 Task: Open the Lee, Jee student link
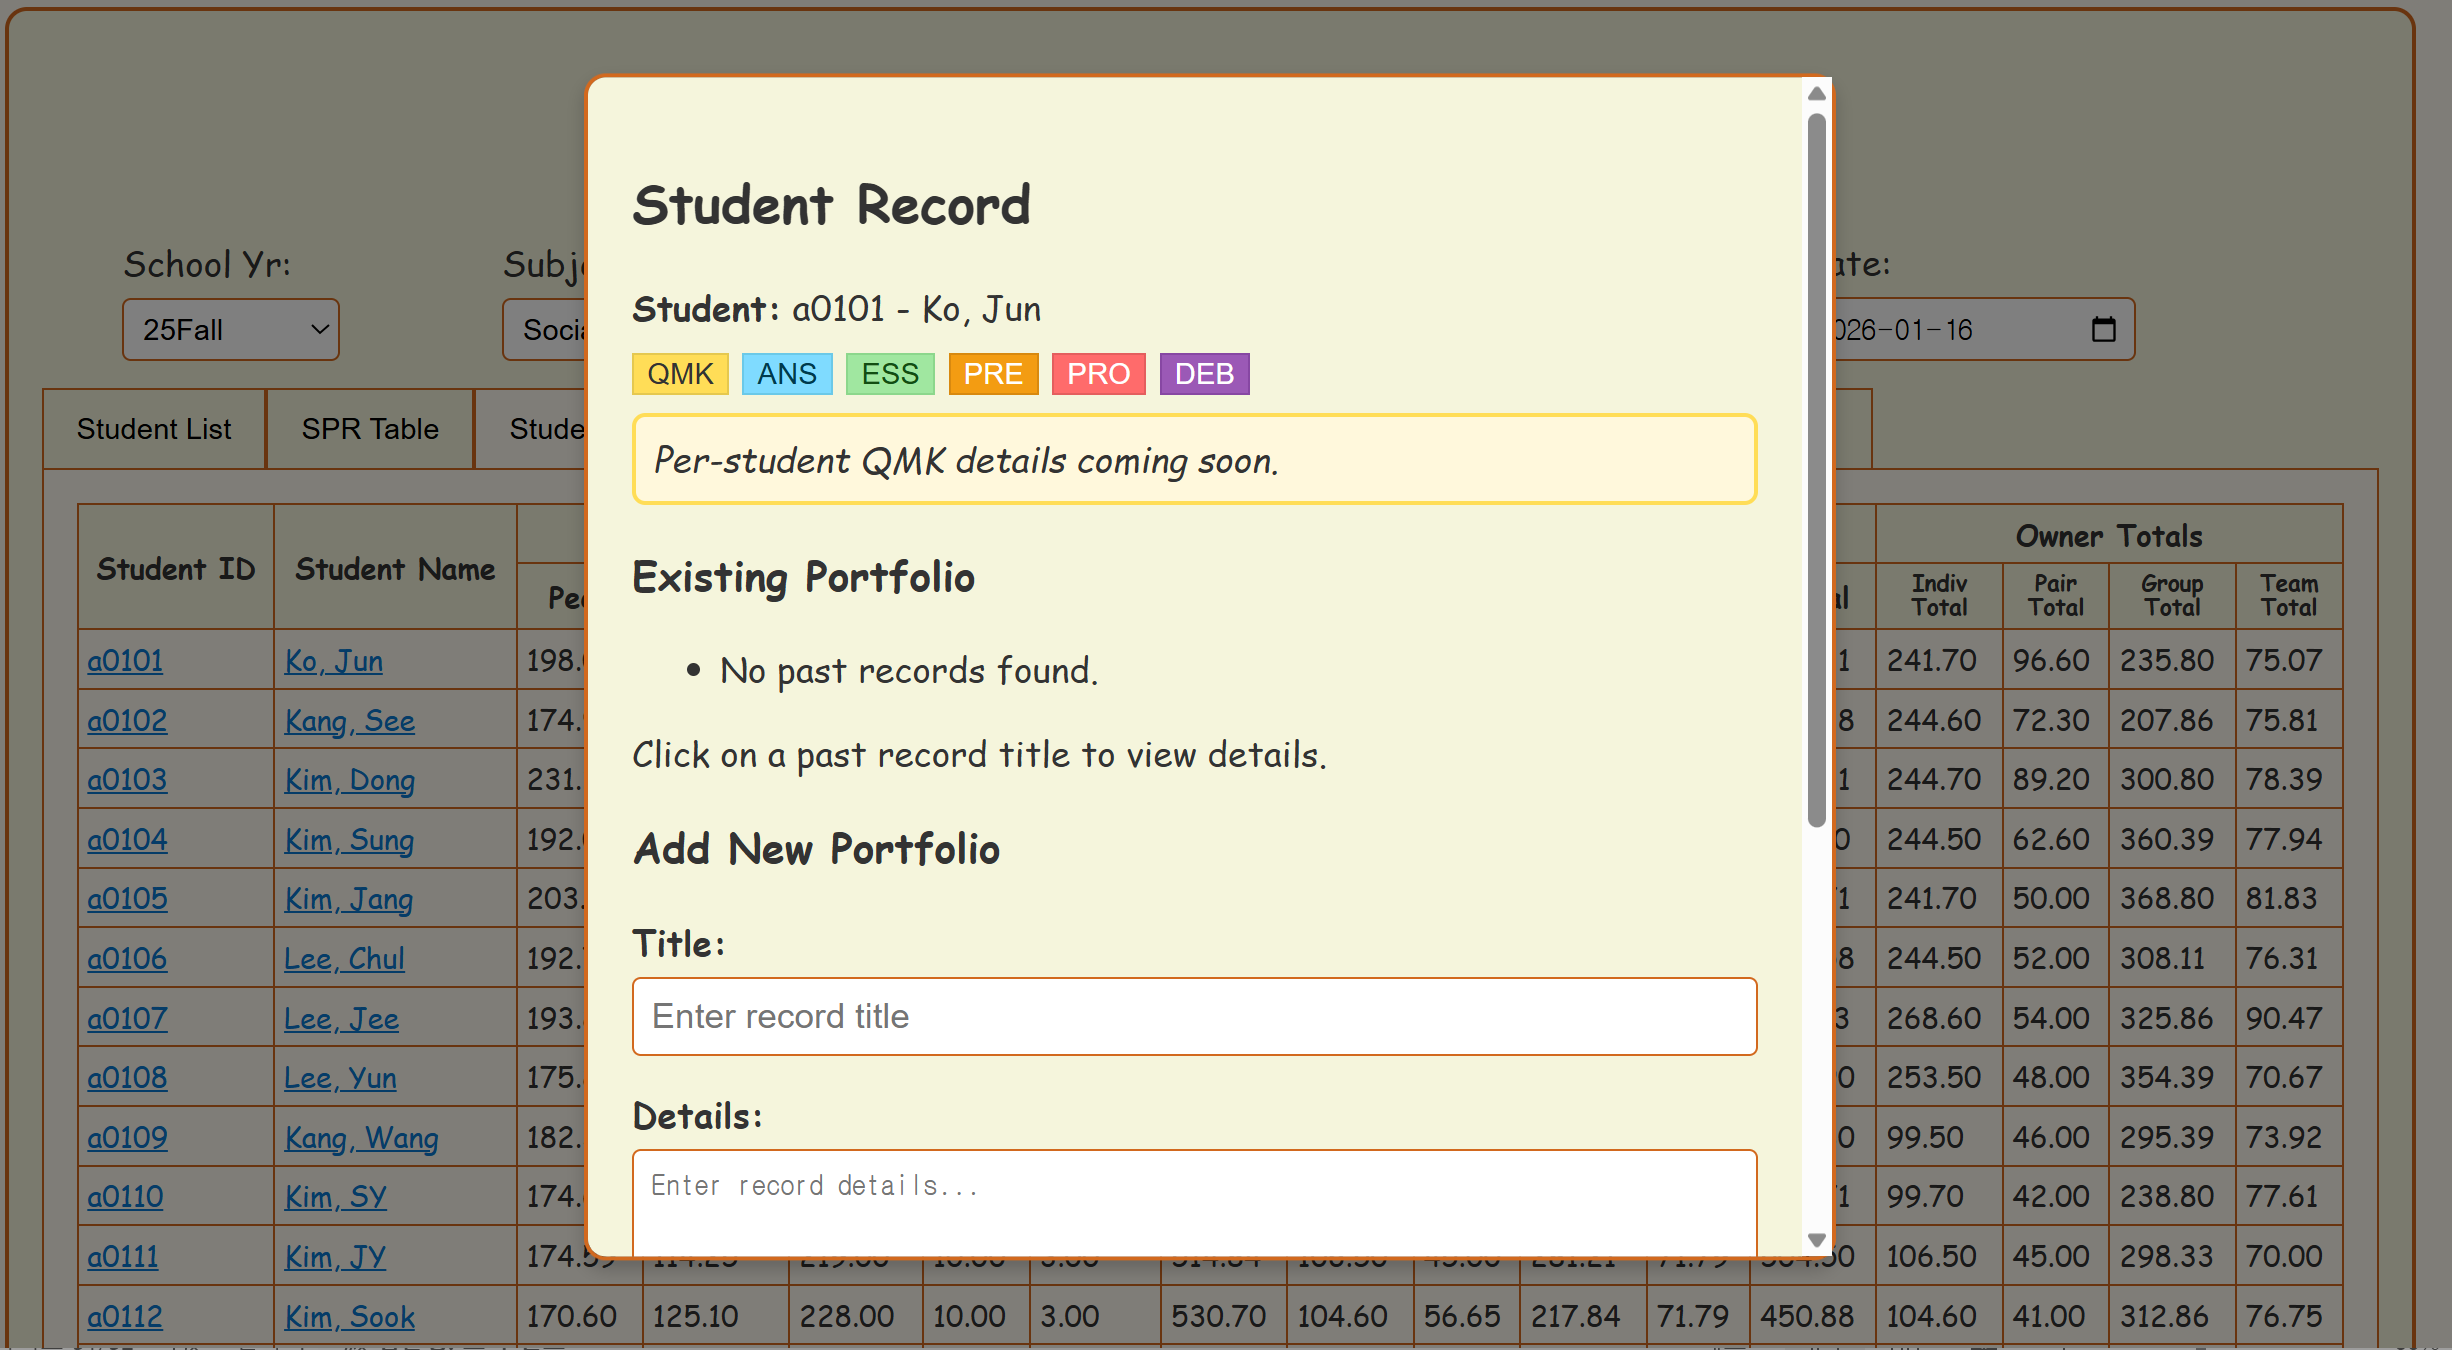click(341, 1018)
